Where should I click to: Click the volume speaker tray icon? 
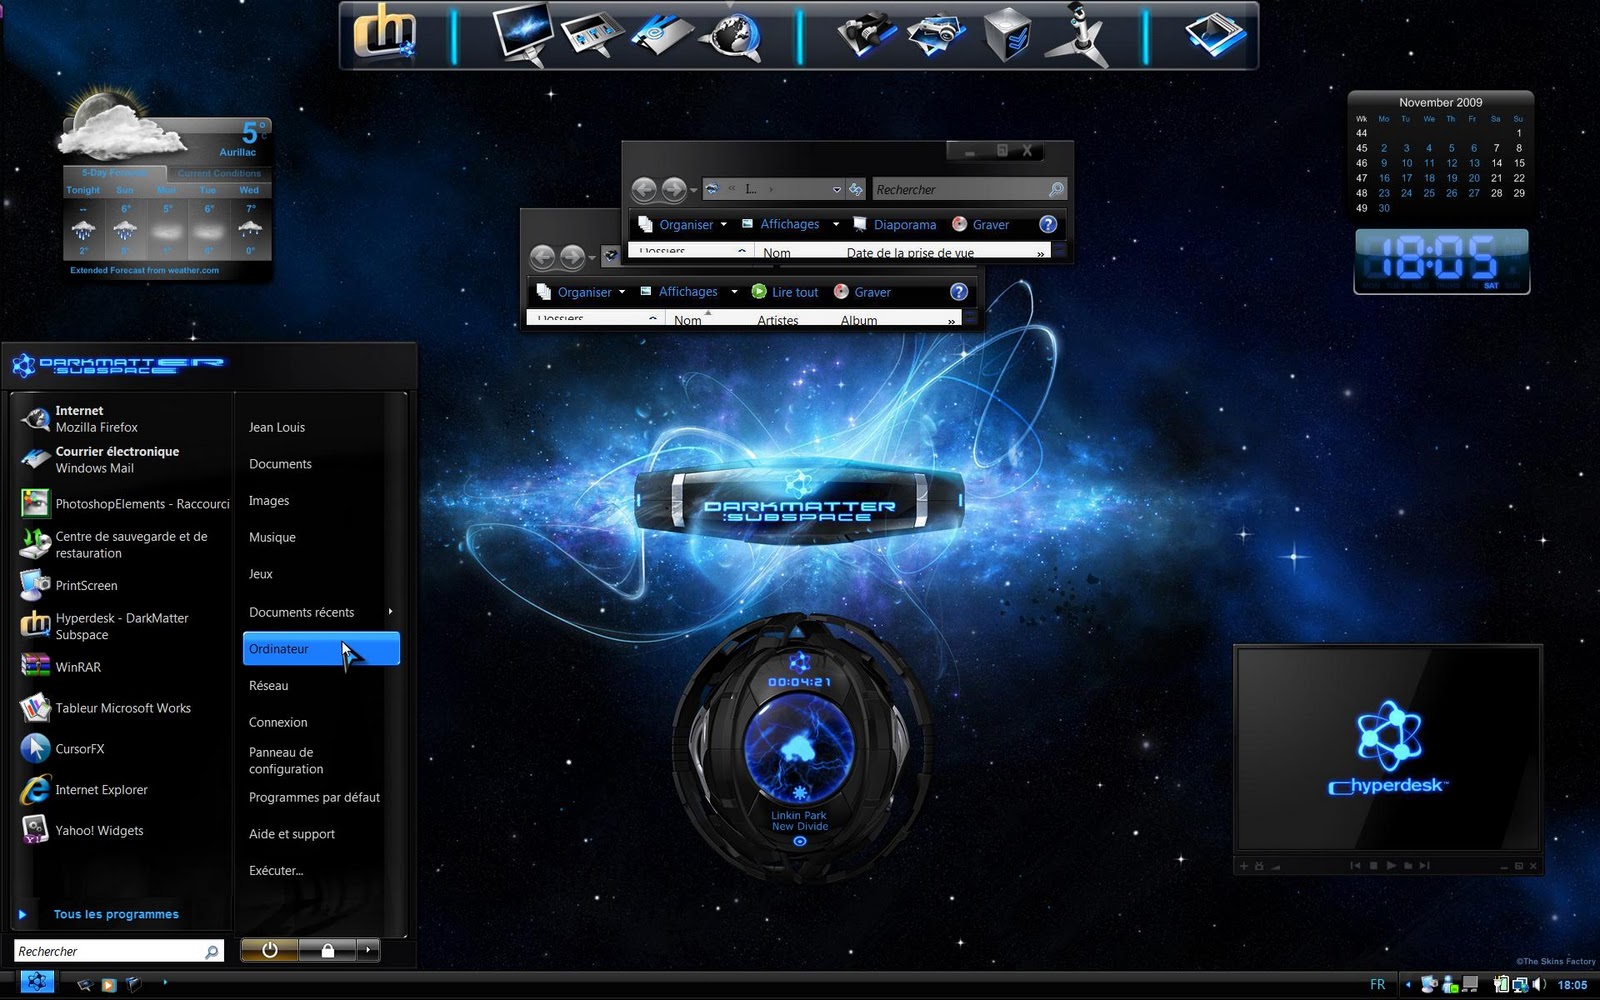pos(1538,985)
